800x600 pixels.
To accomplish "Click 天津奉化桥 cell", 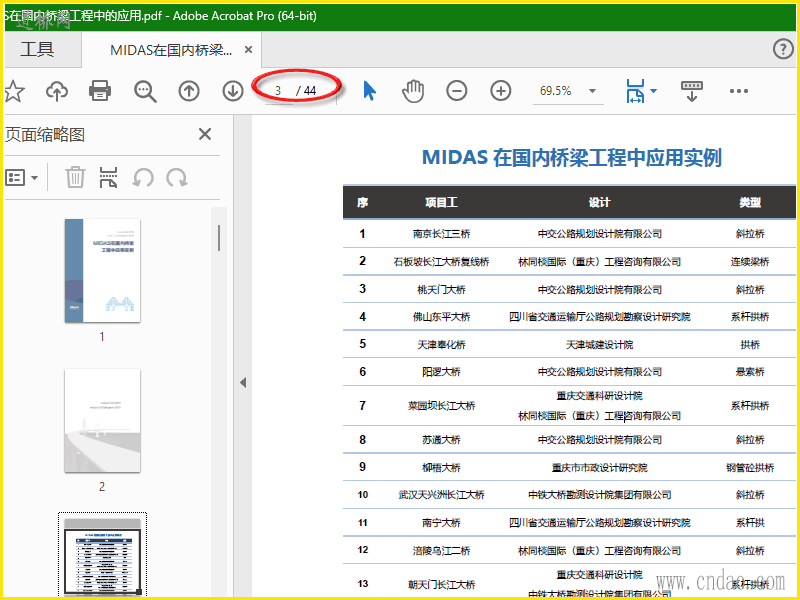I will pyautogui.click(x=441, y=344).
